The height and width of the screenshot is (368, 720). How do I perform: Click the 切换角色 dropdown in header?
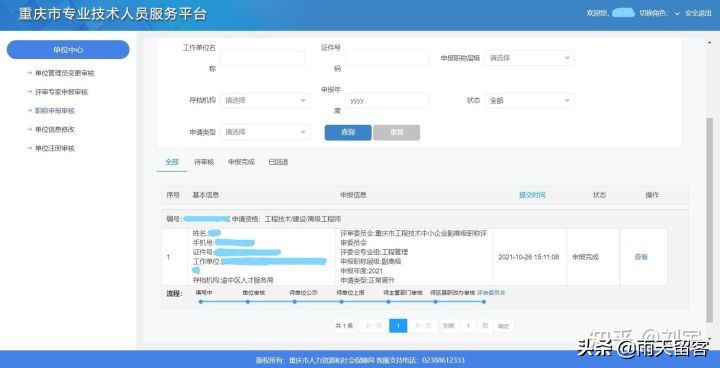coord(660,13)
